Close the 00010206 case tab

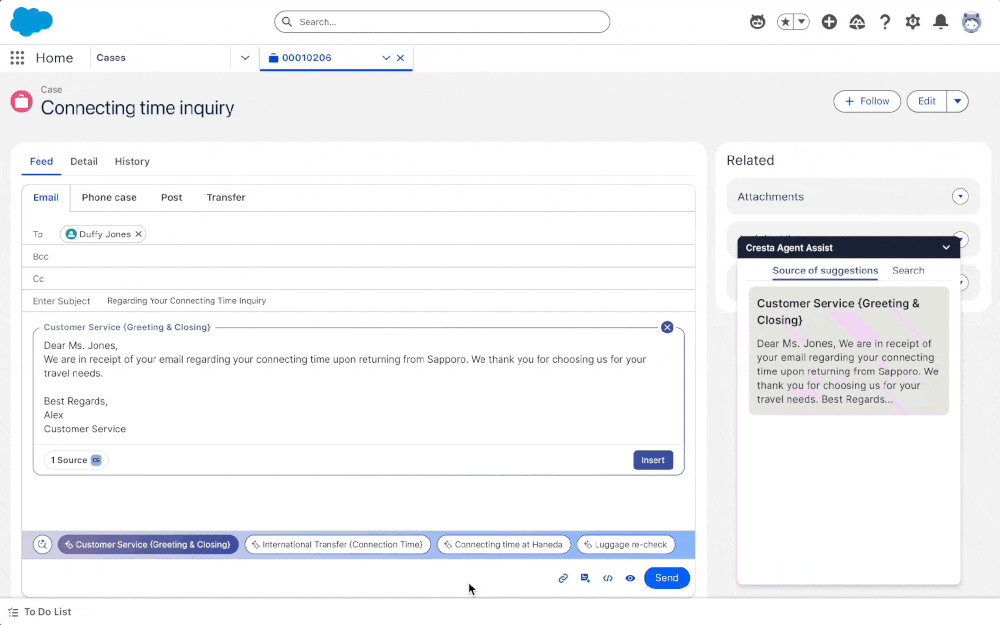(x=401, y=58)
